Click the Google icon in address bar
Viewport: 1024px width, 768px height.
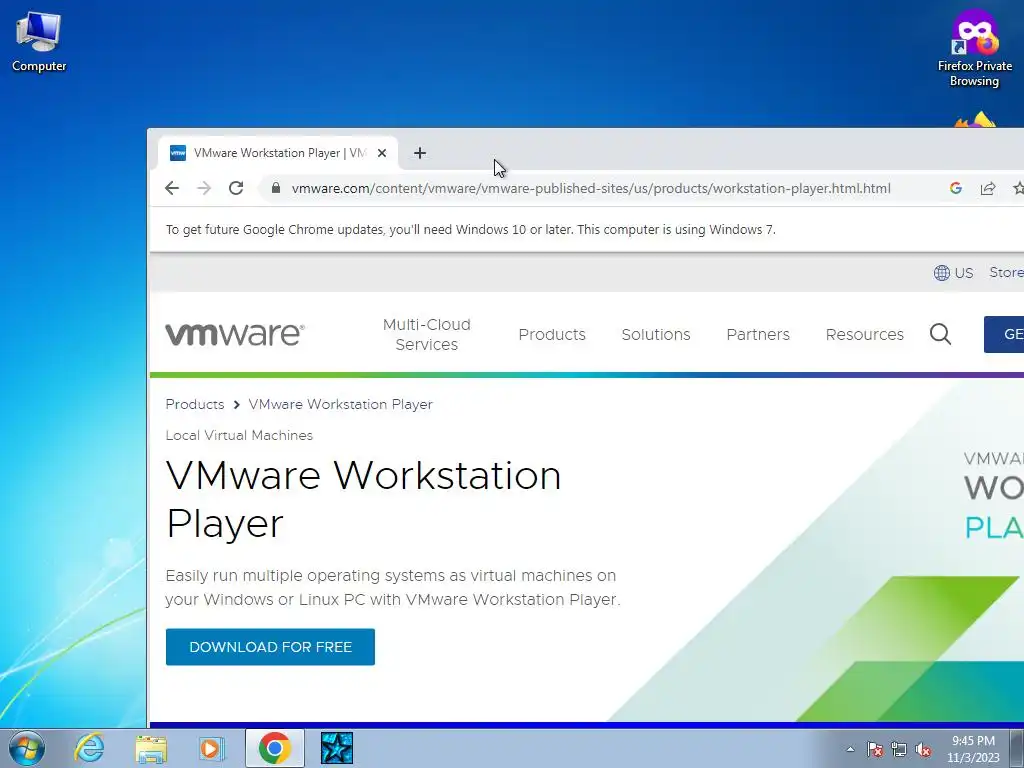pos(955,188)
